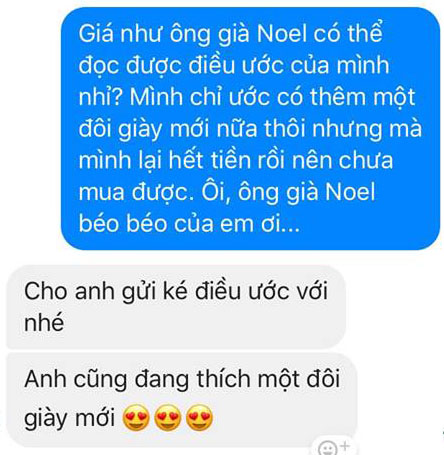
Task: Click the word "nhé" in the gray reply
Action: point(44,323)
